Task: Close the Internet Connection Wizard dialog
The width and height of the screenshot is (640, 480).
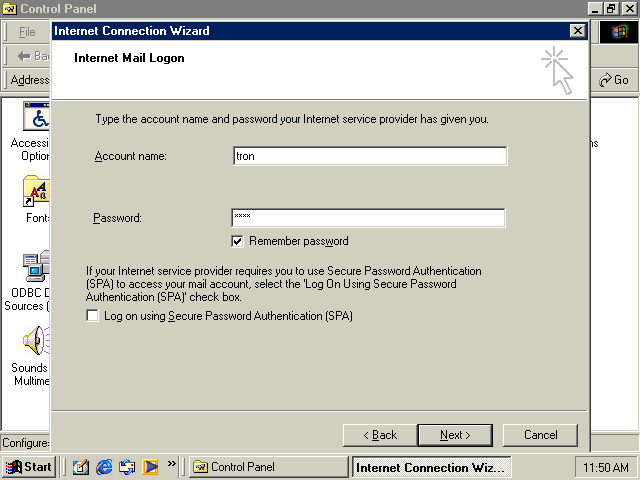Action: click(x=578, y=31)
